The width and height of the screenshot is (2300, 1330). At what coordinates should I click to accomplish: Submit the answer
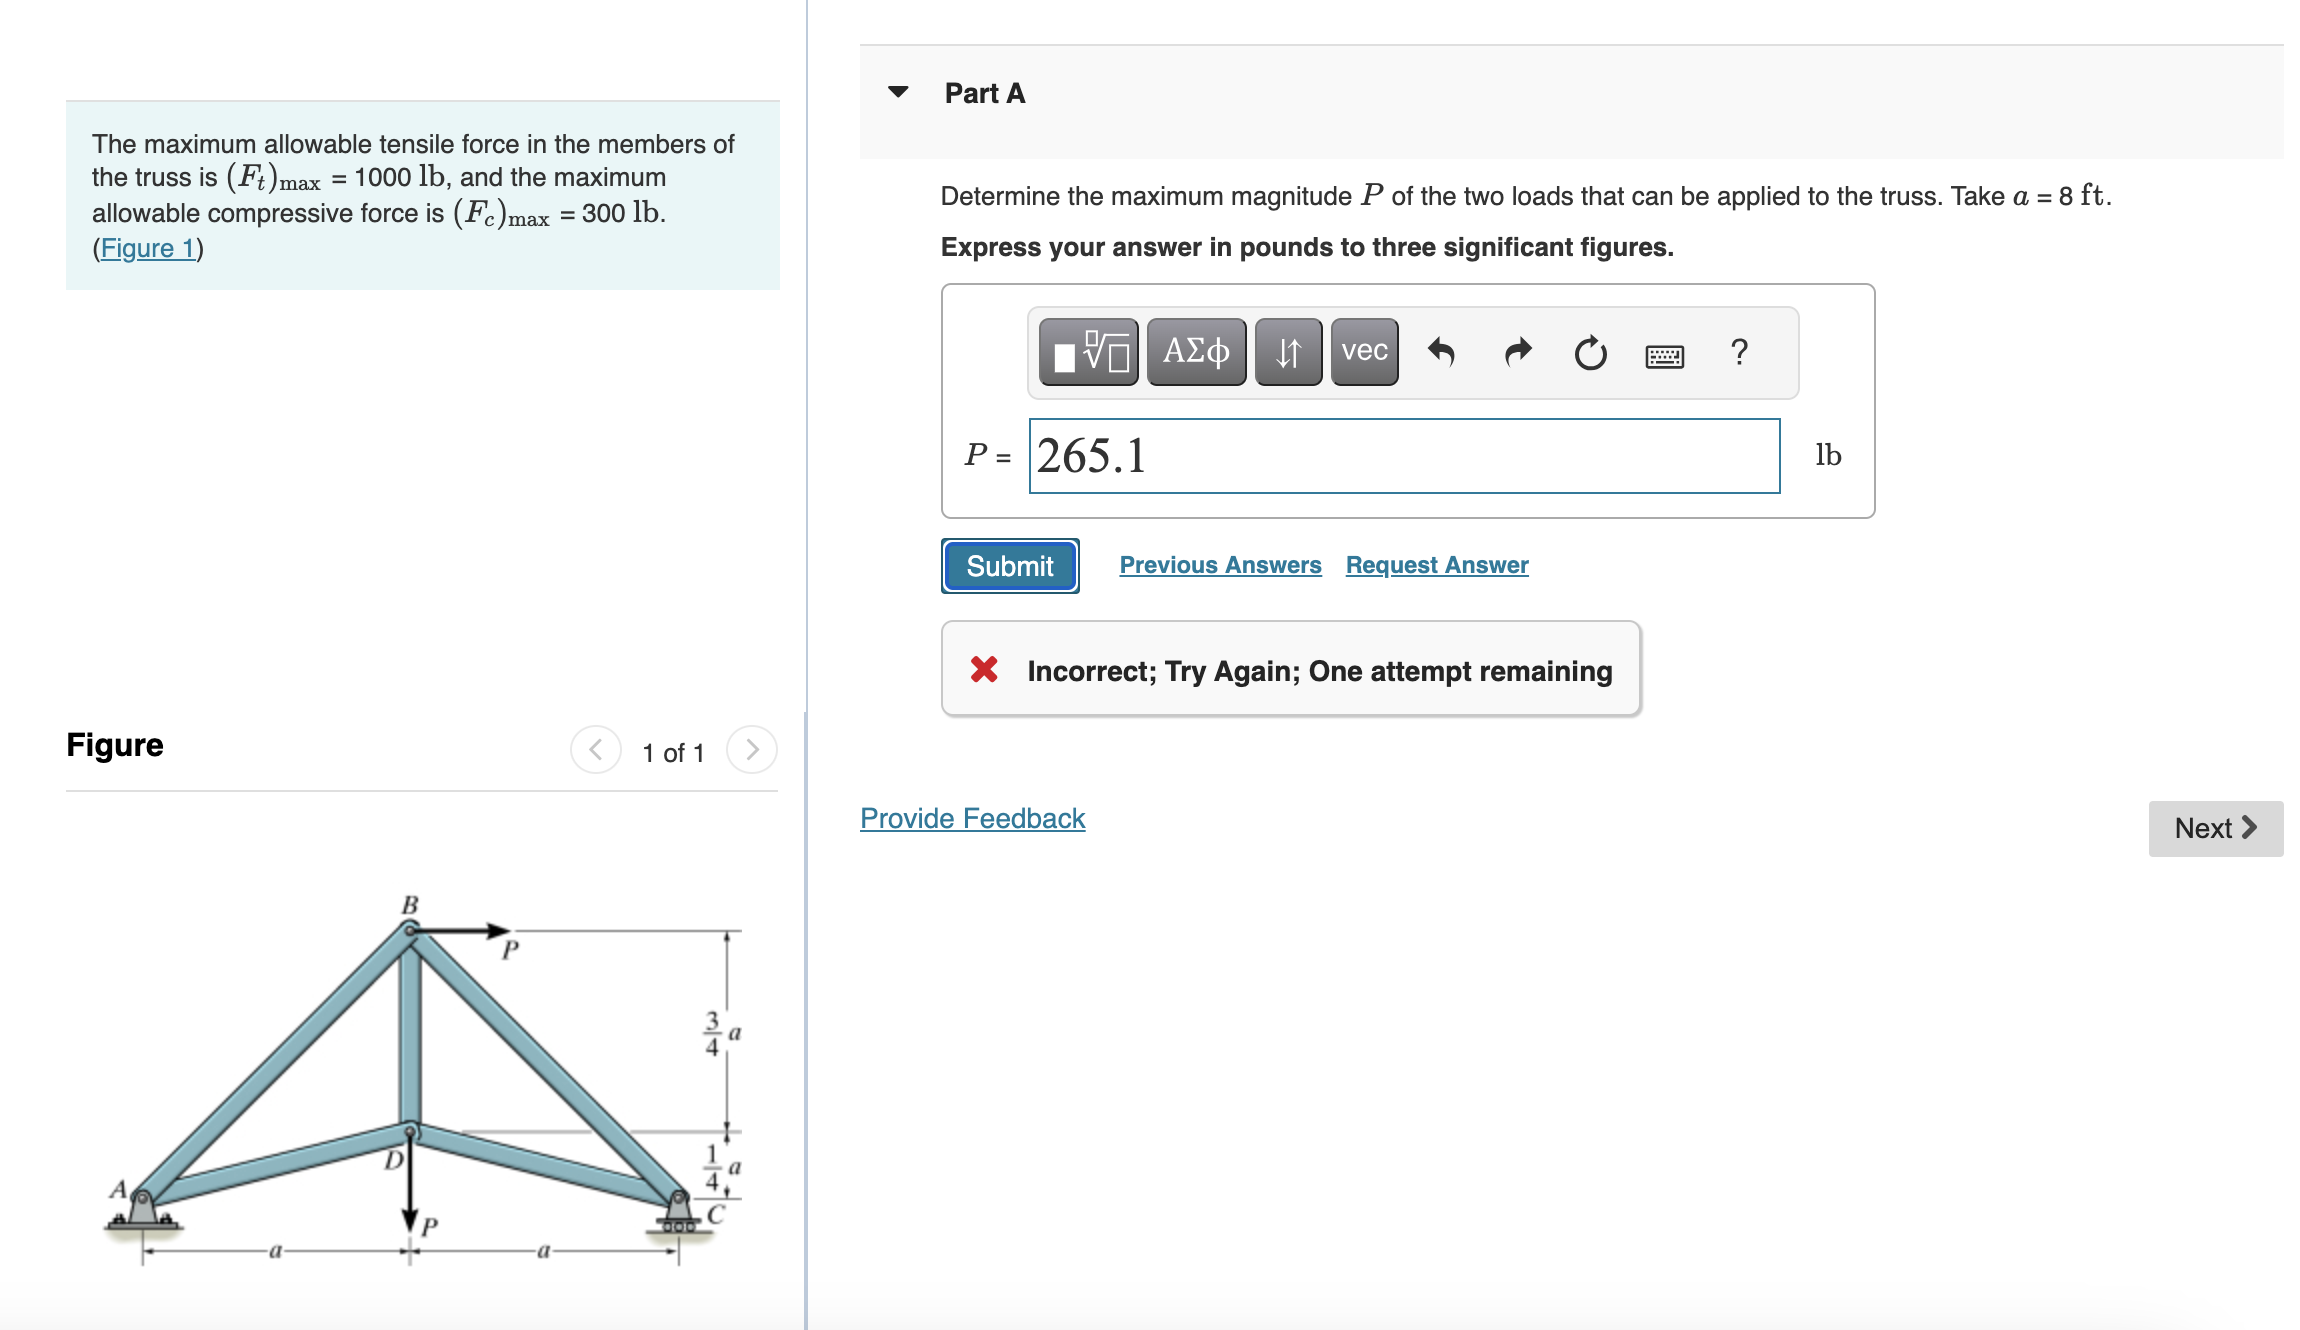pos(1009,565)
